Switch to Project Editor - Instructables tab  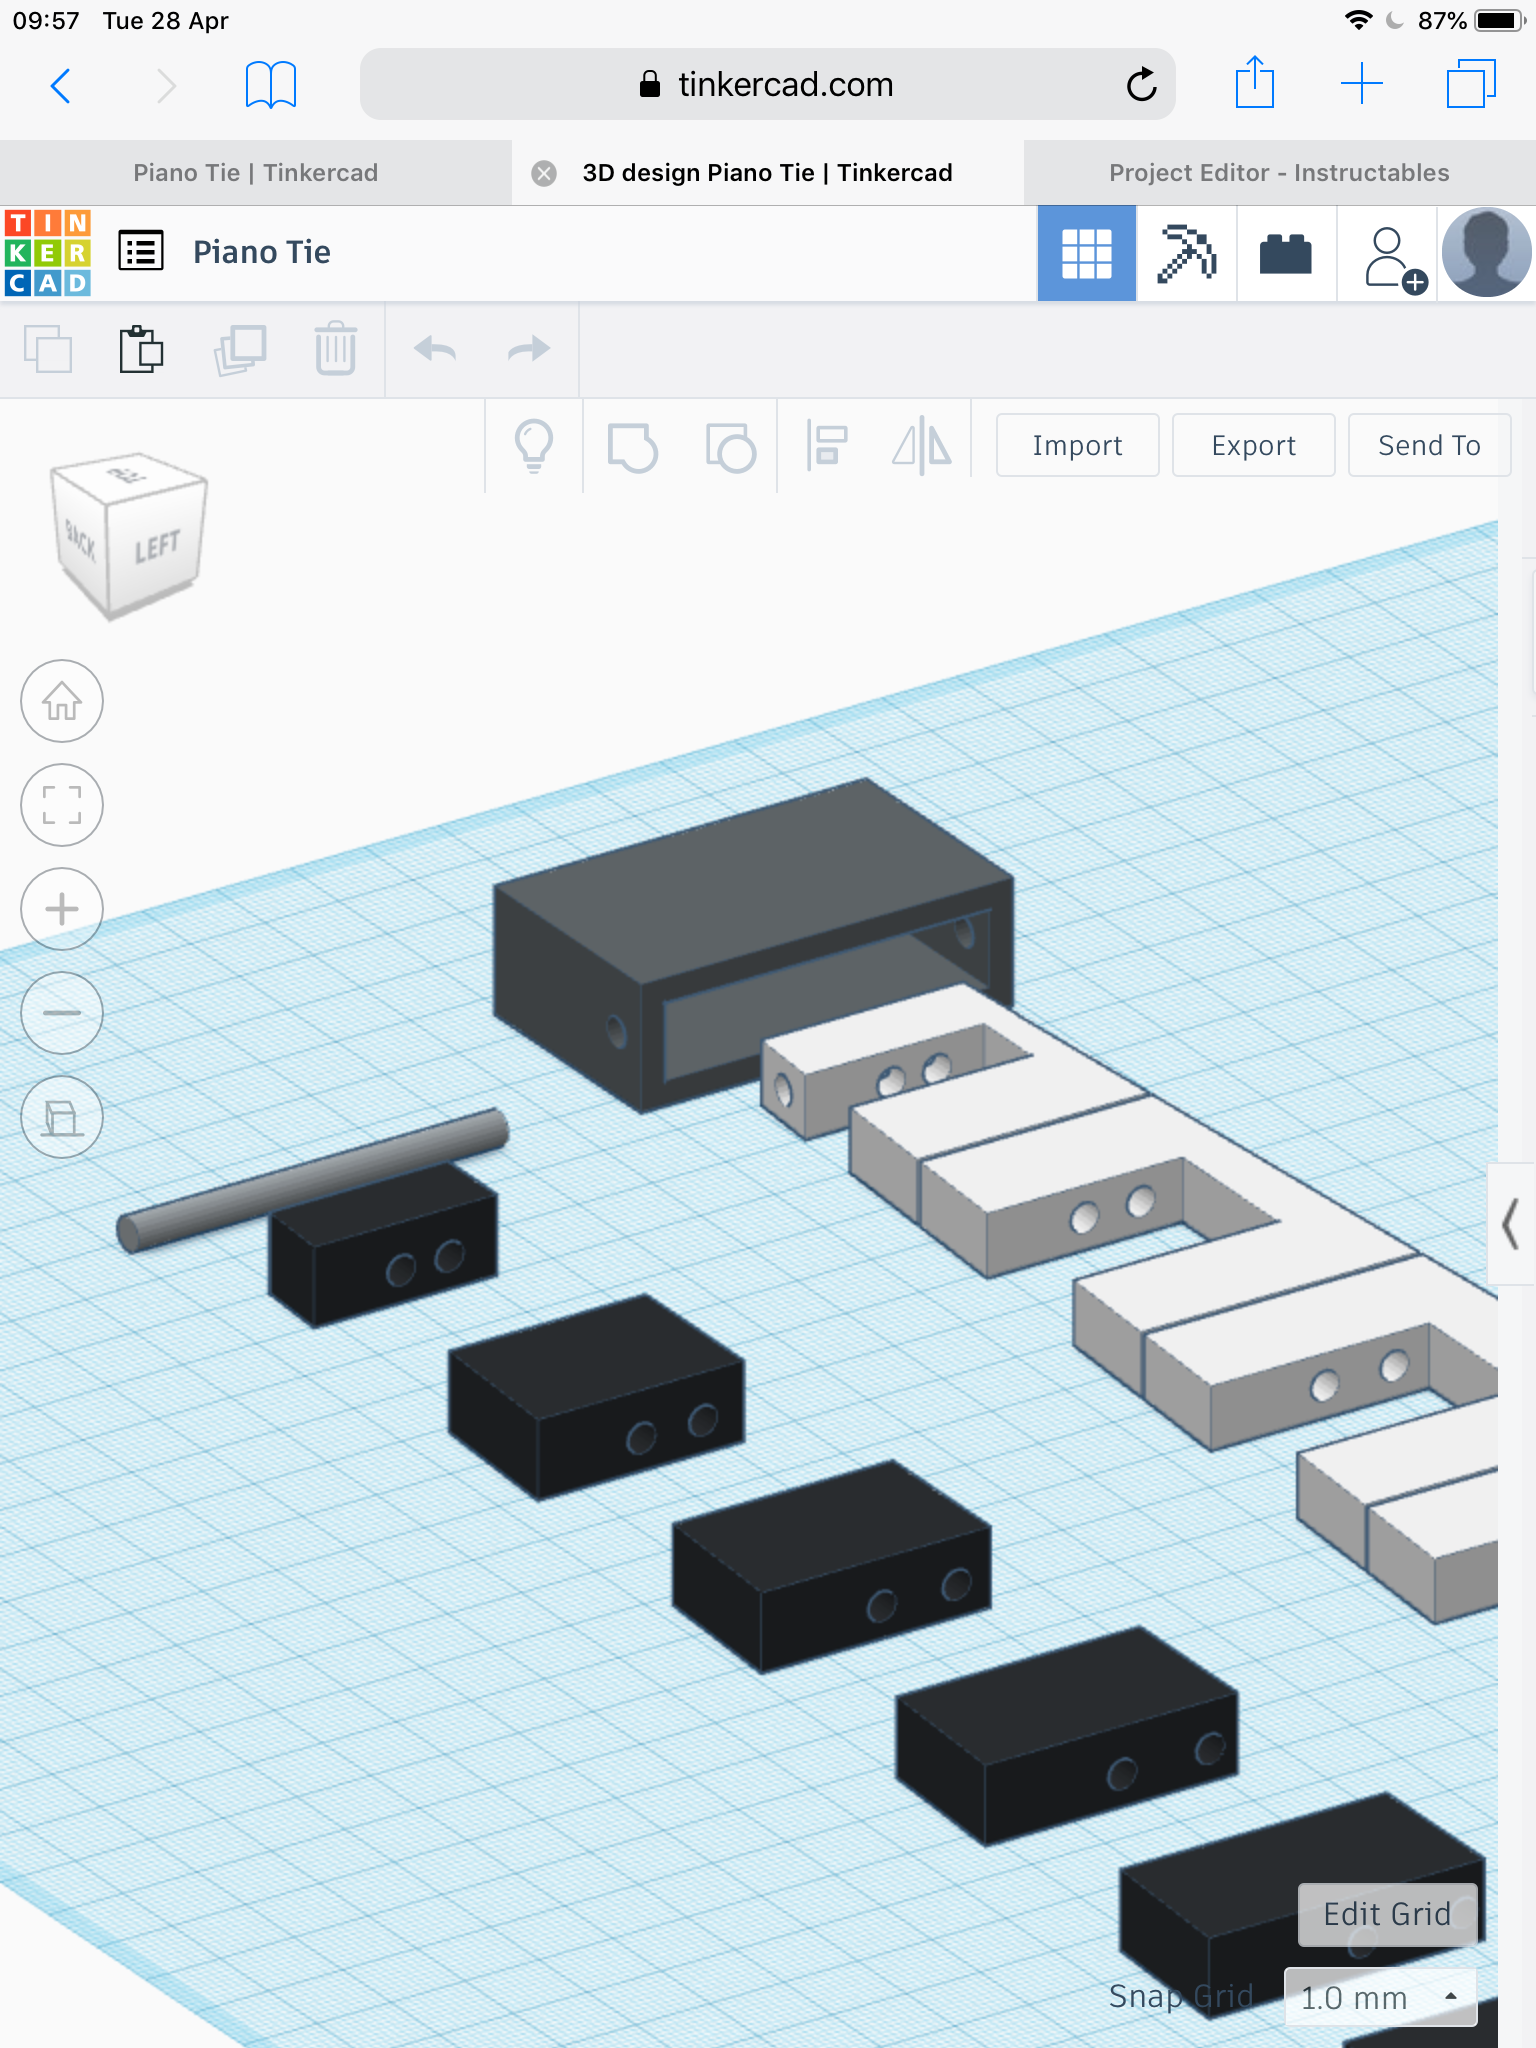(1280, 173)
